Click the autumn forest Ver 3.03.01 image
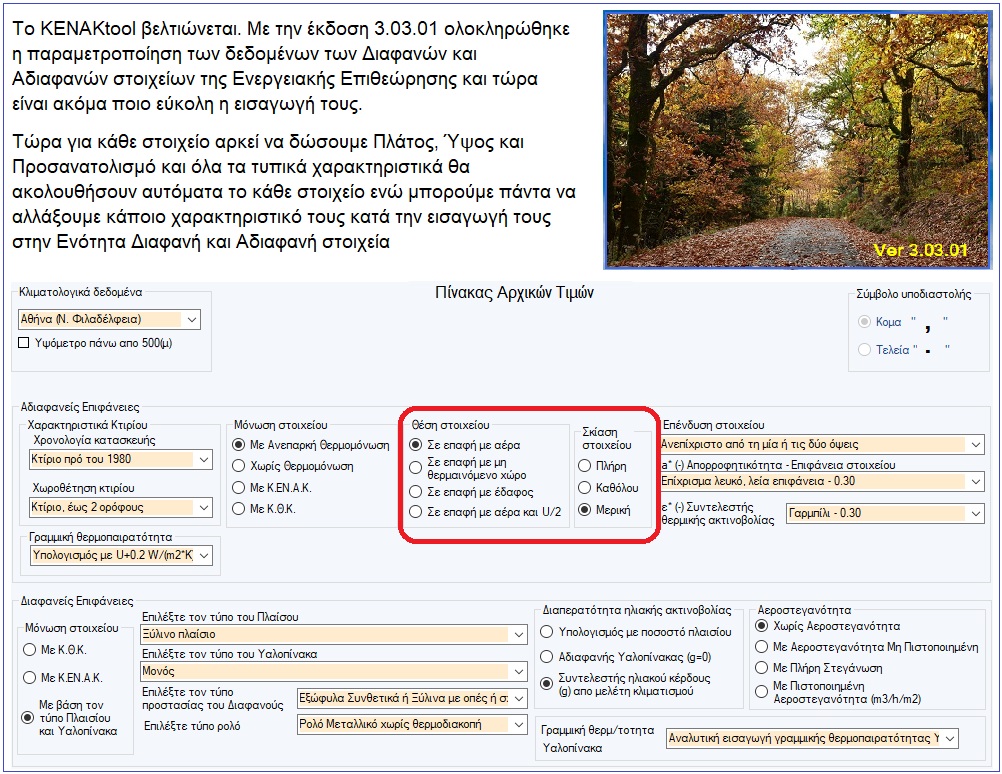 tap(798, 139)
